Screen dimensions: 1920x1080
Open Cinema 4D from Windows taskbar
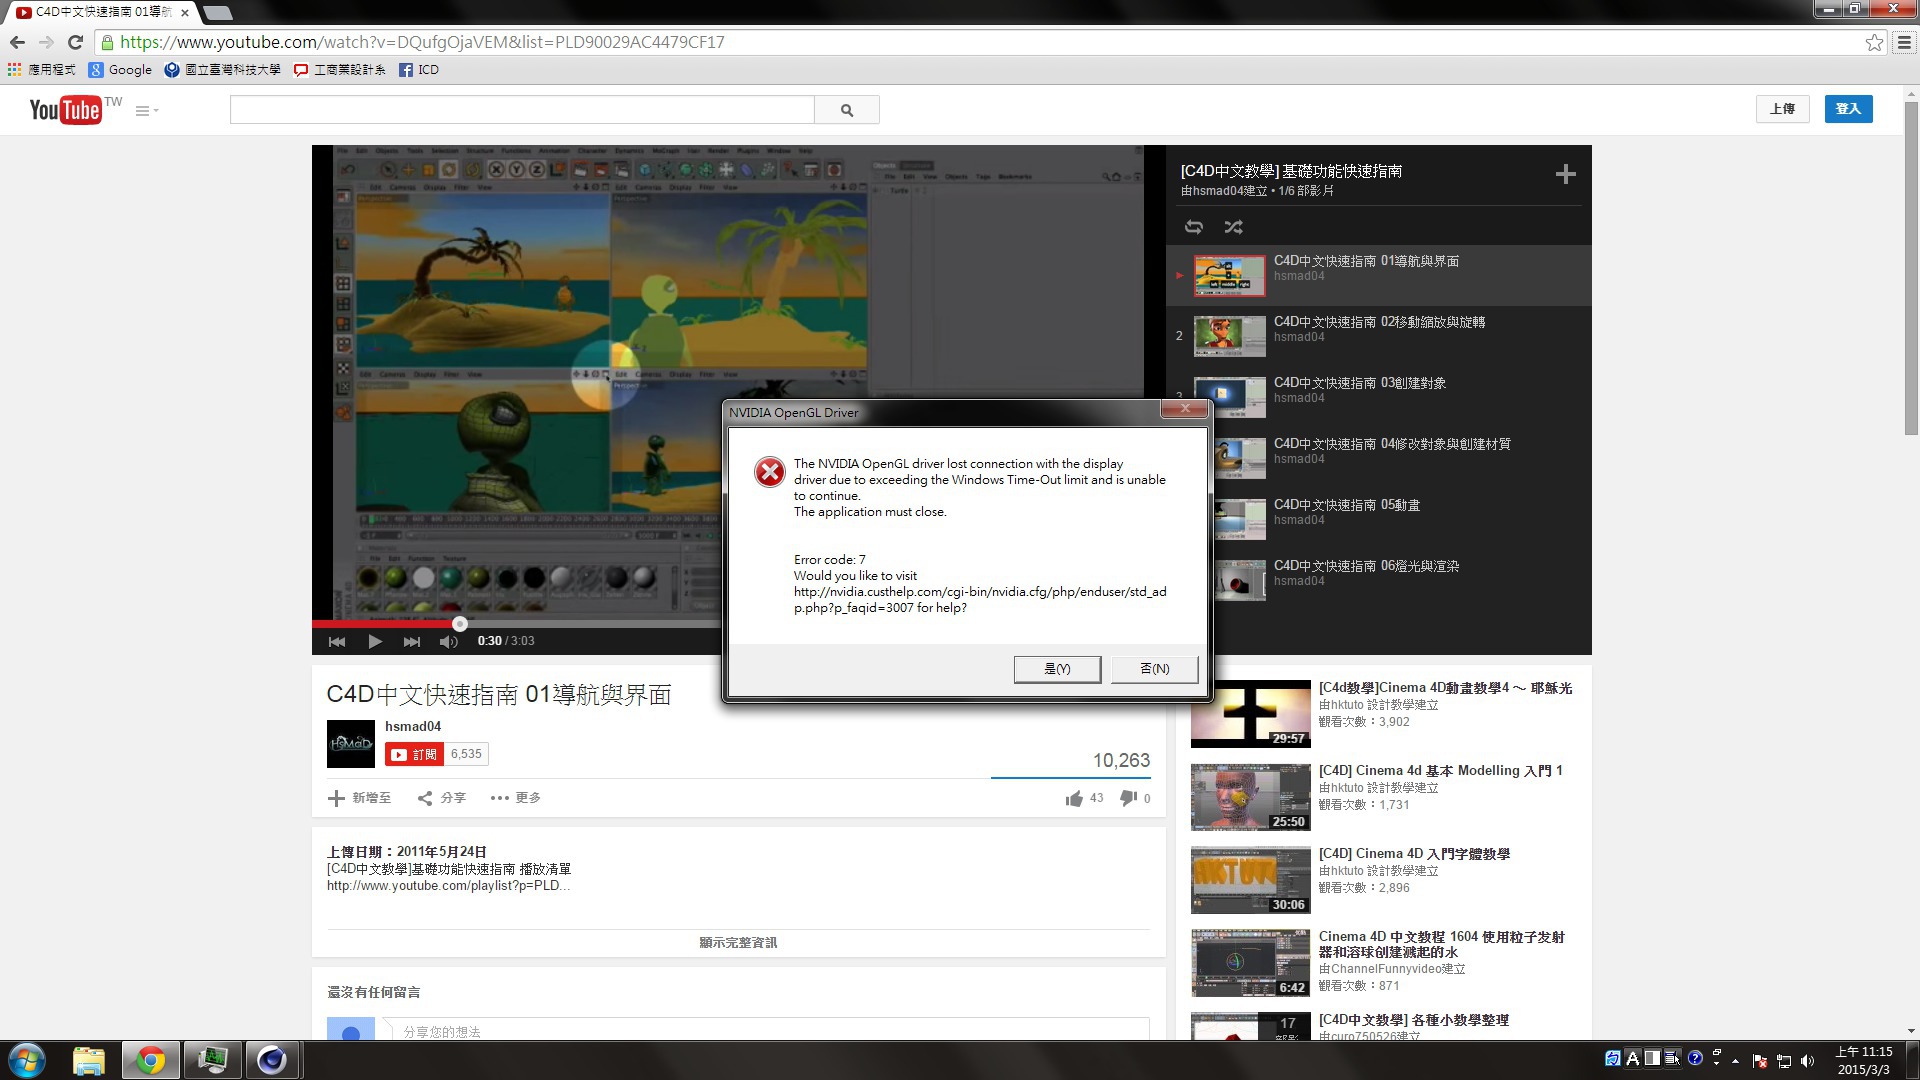[x=271, y=1060]
